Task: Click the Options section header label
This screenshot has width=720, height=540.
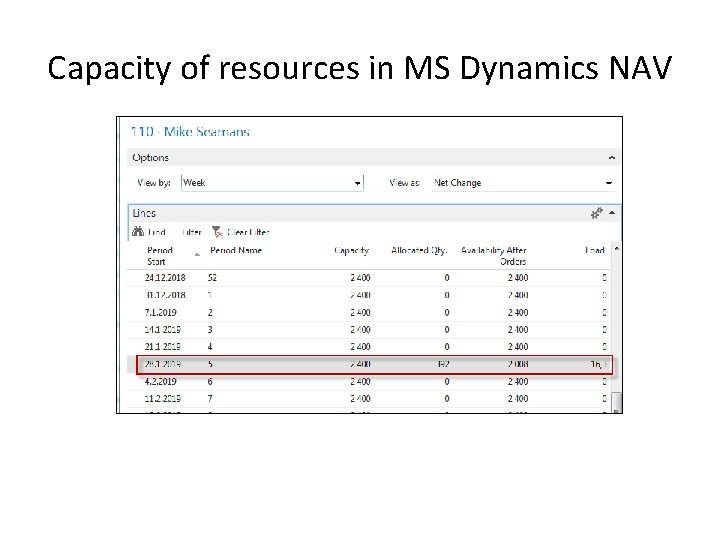Action: coord(150,158)
